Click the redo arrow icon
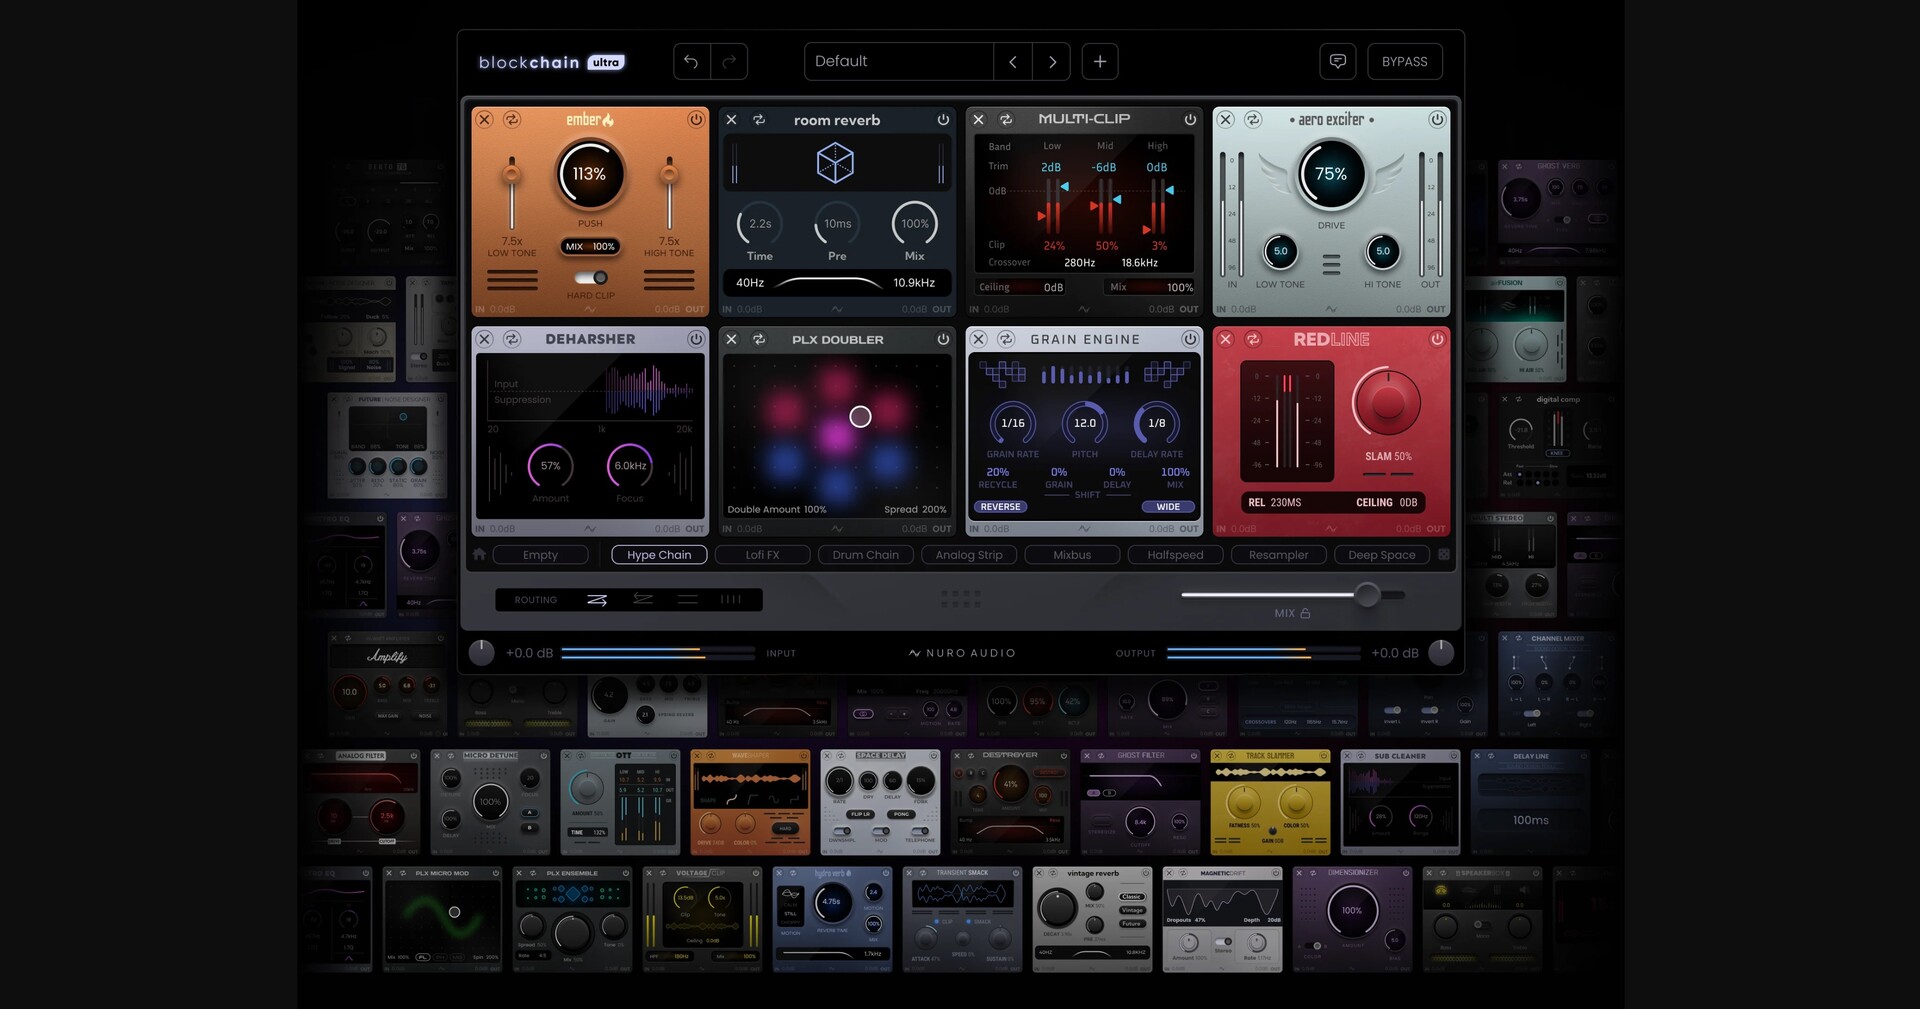The width and height of the screenshot is (1920, 1009). point(728,61)
